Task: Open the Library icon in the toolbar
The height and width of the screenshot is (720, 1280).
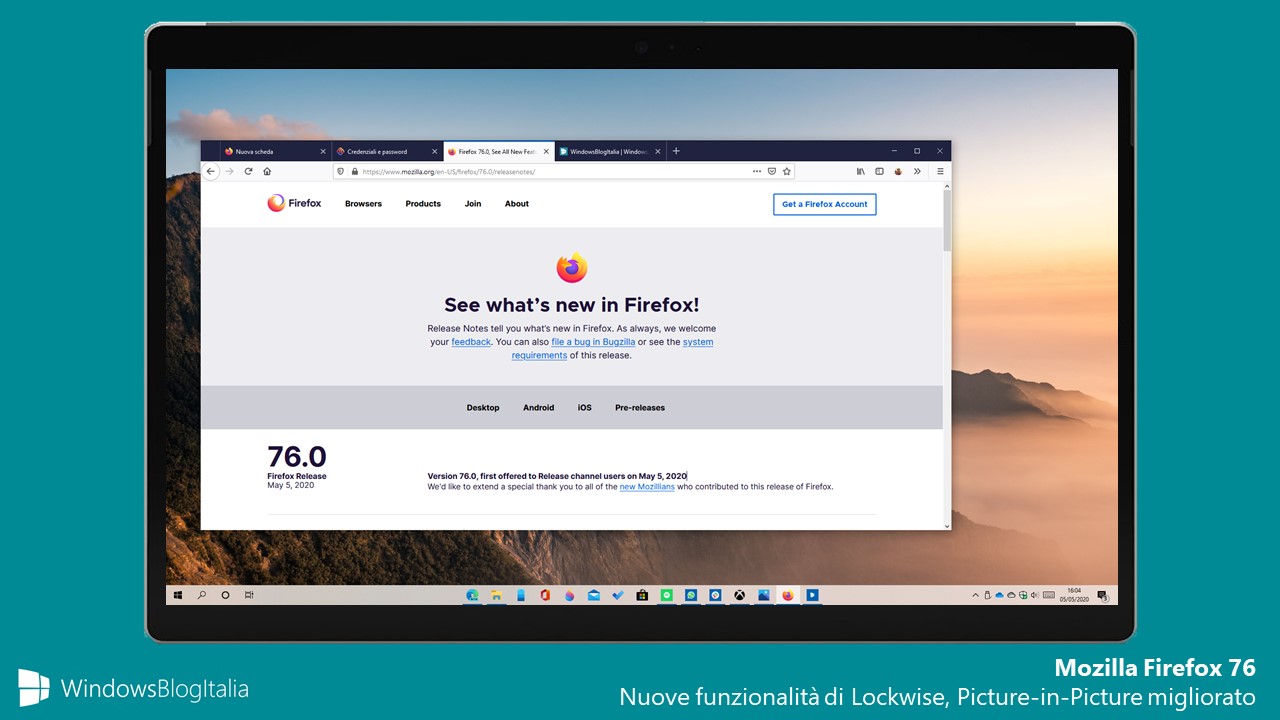Action: coord(861,171)
